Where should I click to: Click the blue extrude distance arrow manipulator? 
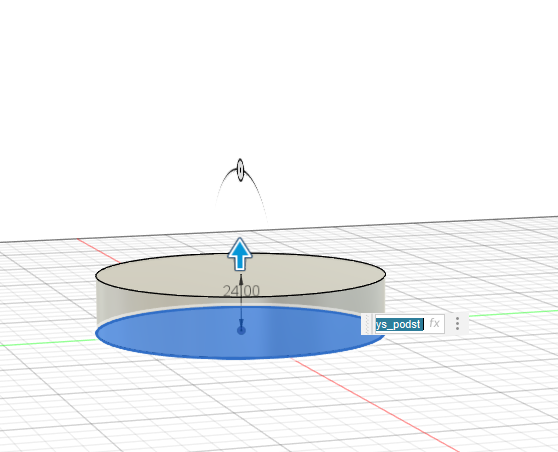(x=240, y=254)
